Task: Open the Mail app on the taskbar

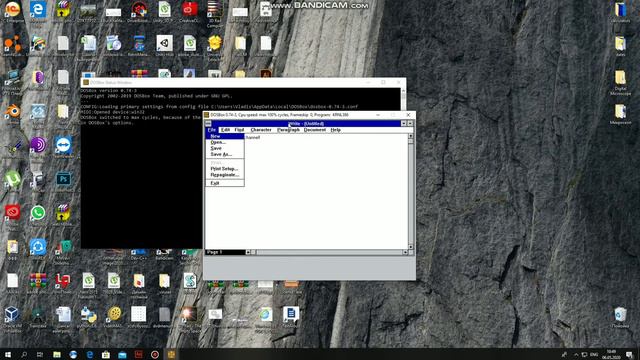Action: click(x=122, y=354)
